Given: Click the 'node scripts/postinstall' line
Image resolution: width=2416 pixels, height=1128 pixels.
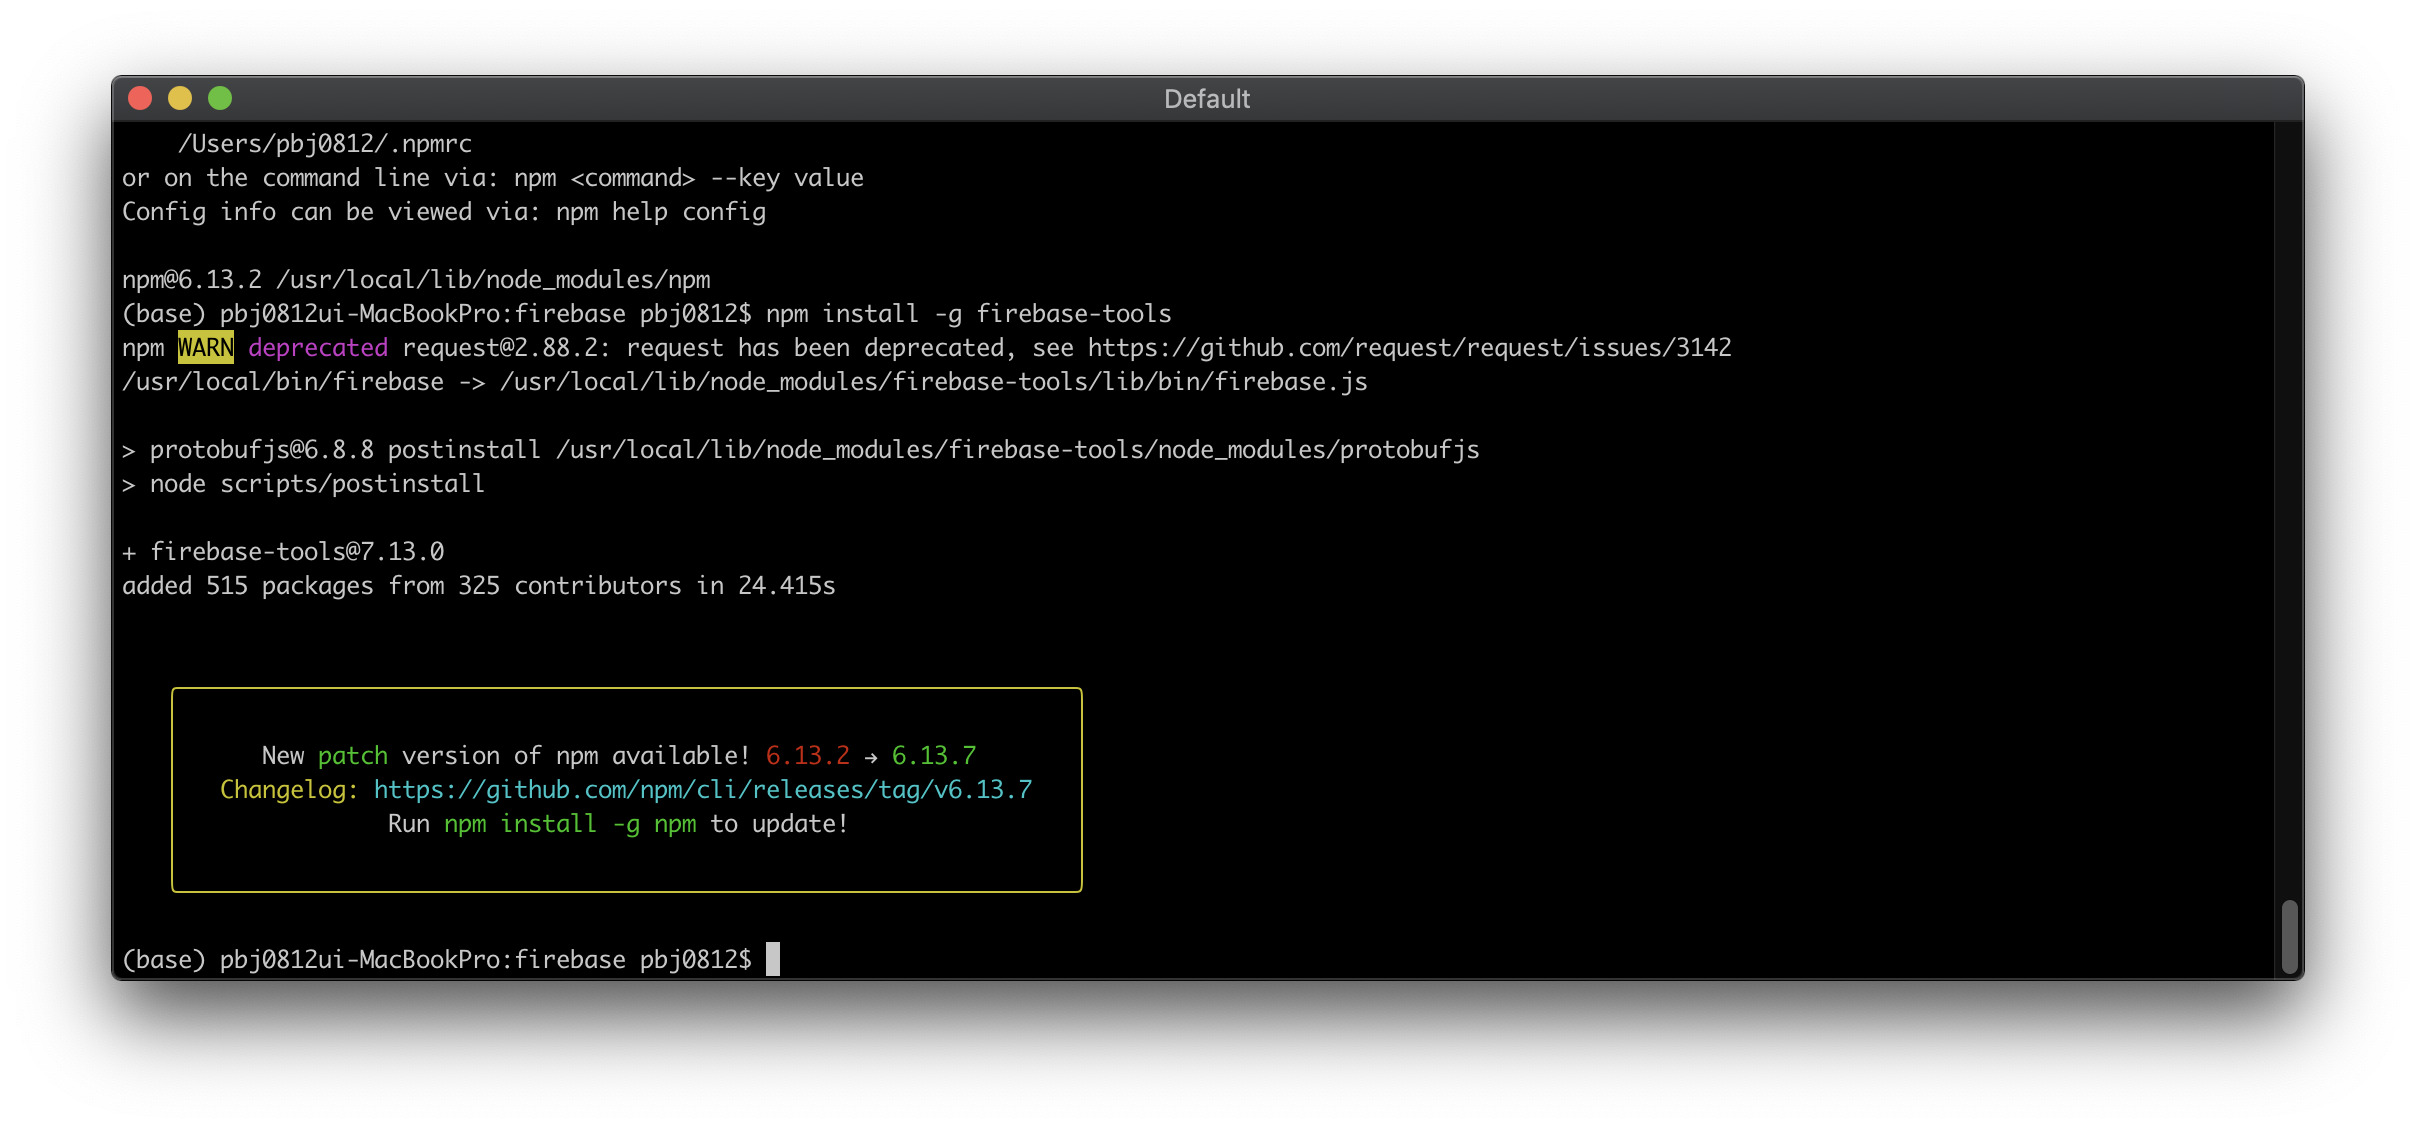Looking at the screenshot, I should tap(317, 484).
